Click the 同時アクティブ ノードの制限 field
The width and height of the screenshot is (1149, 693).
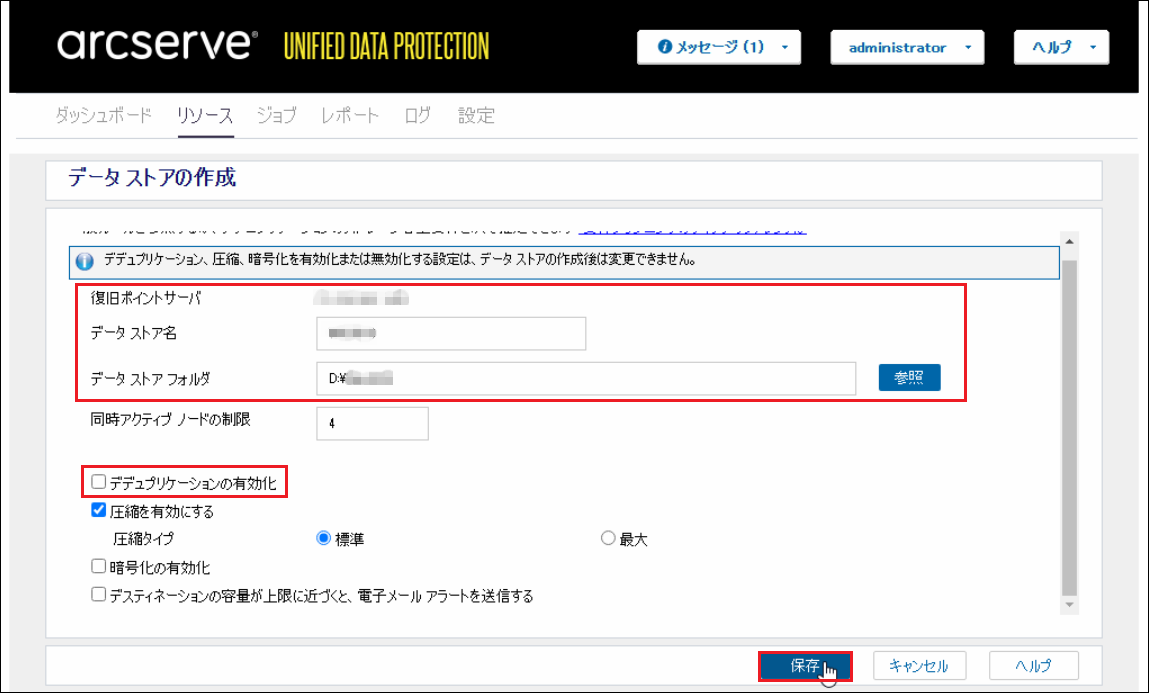click(372, 423)
